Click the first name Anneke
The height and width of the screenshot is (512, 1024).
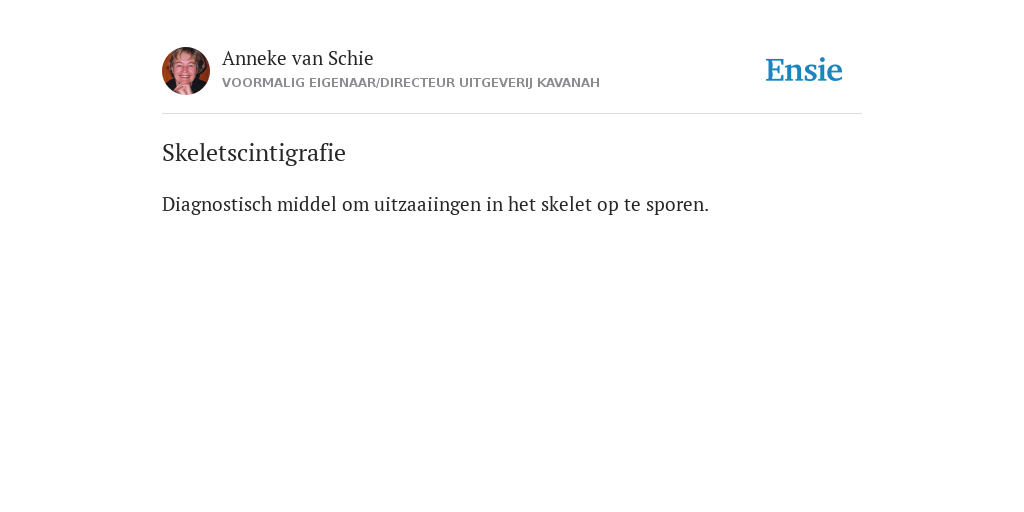(254, 58)
